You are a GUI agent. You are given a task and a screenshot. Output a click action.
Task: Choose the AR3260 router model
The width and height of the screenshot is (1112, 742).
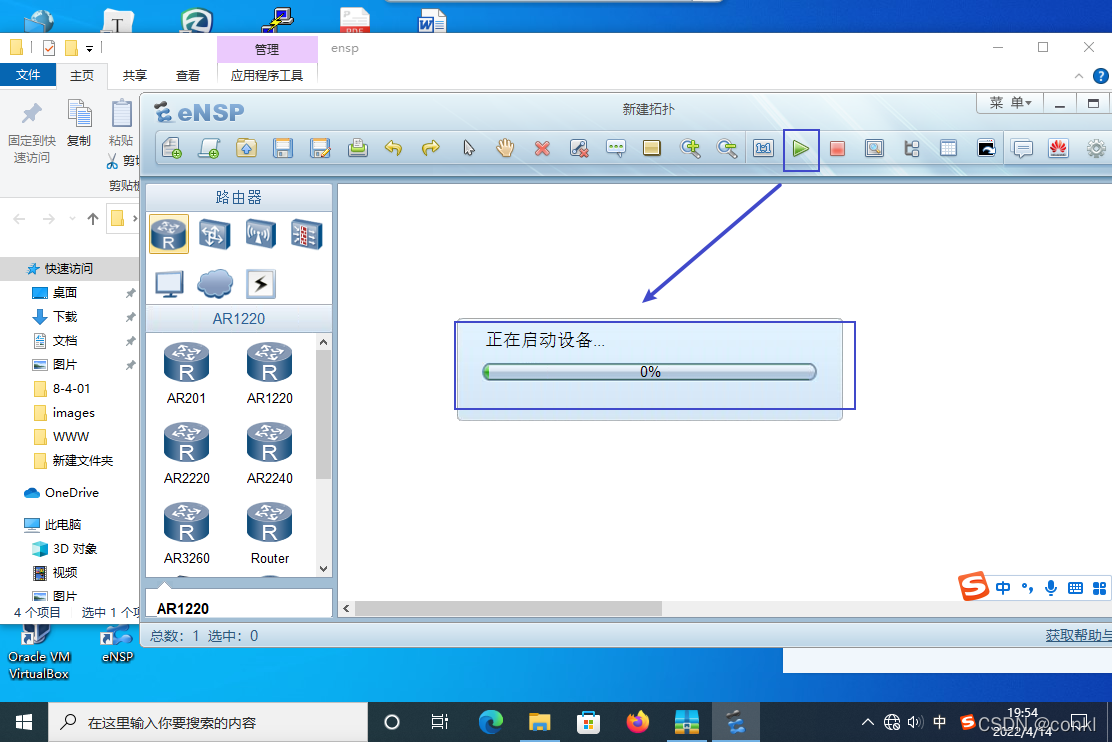pyautogui.click(x=187, y=533)
